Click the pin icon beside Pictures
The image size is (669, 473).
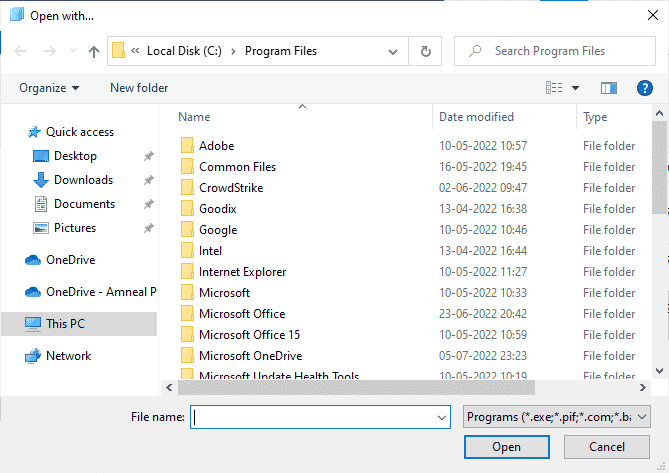pyautogui.click(x=148, y=228)
